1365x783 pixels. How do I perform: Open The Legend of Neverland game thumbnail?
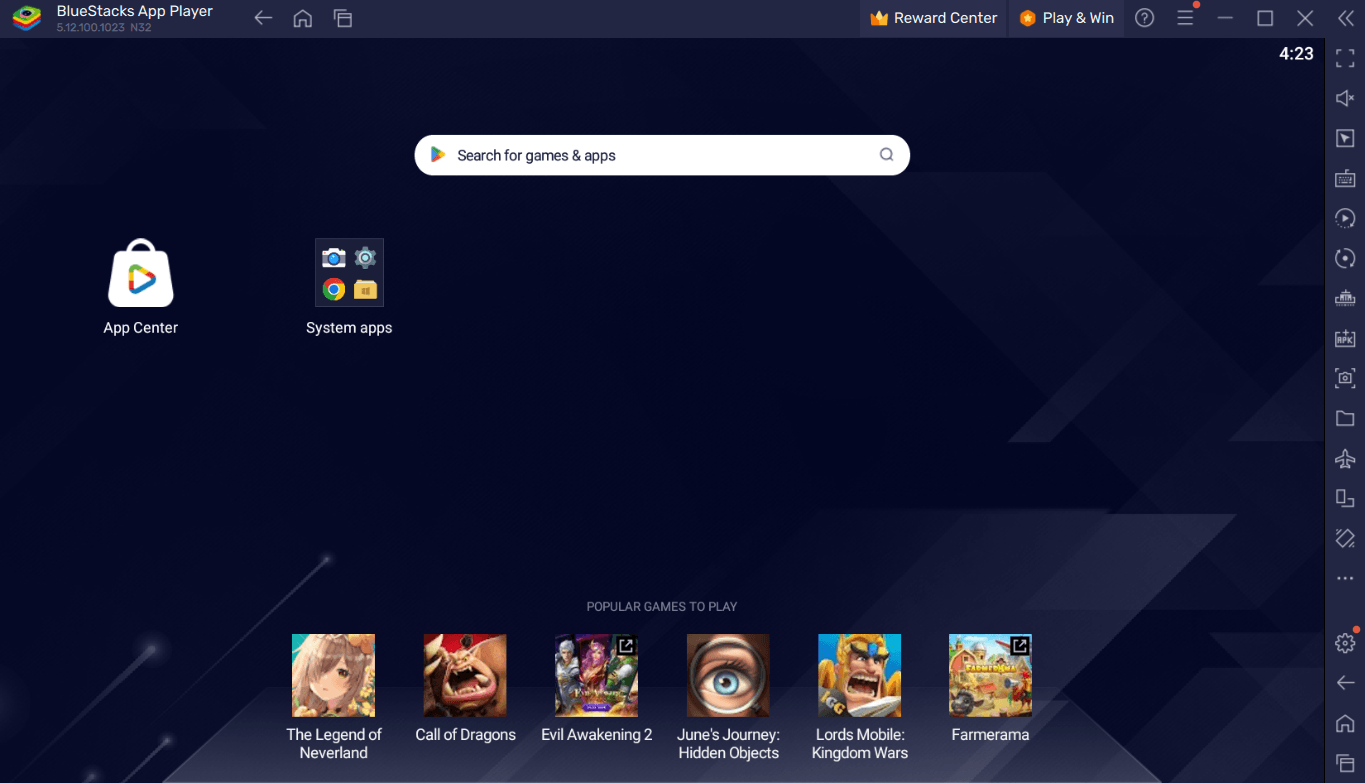coord(333,675)
